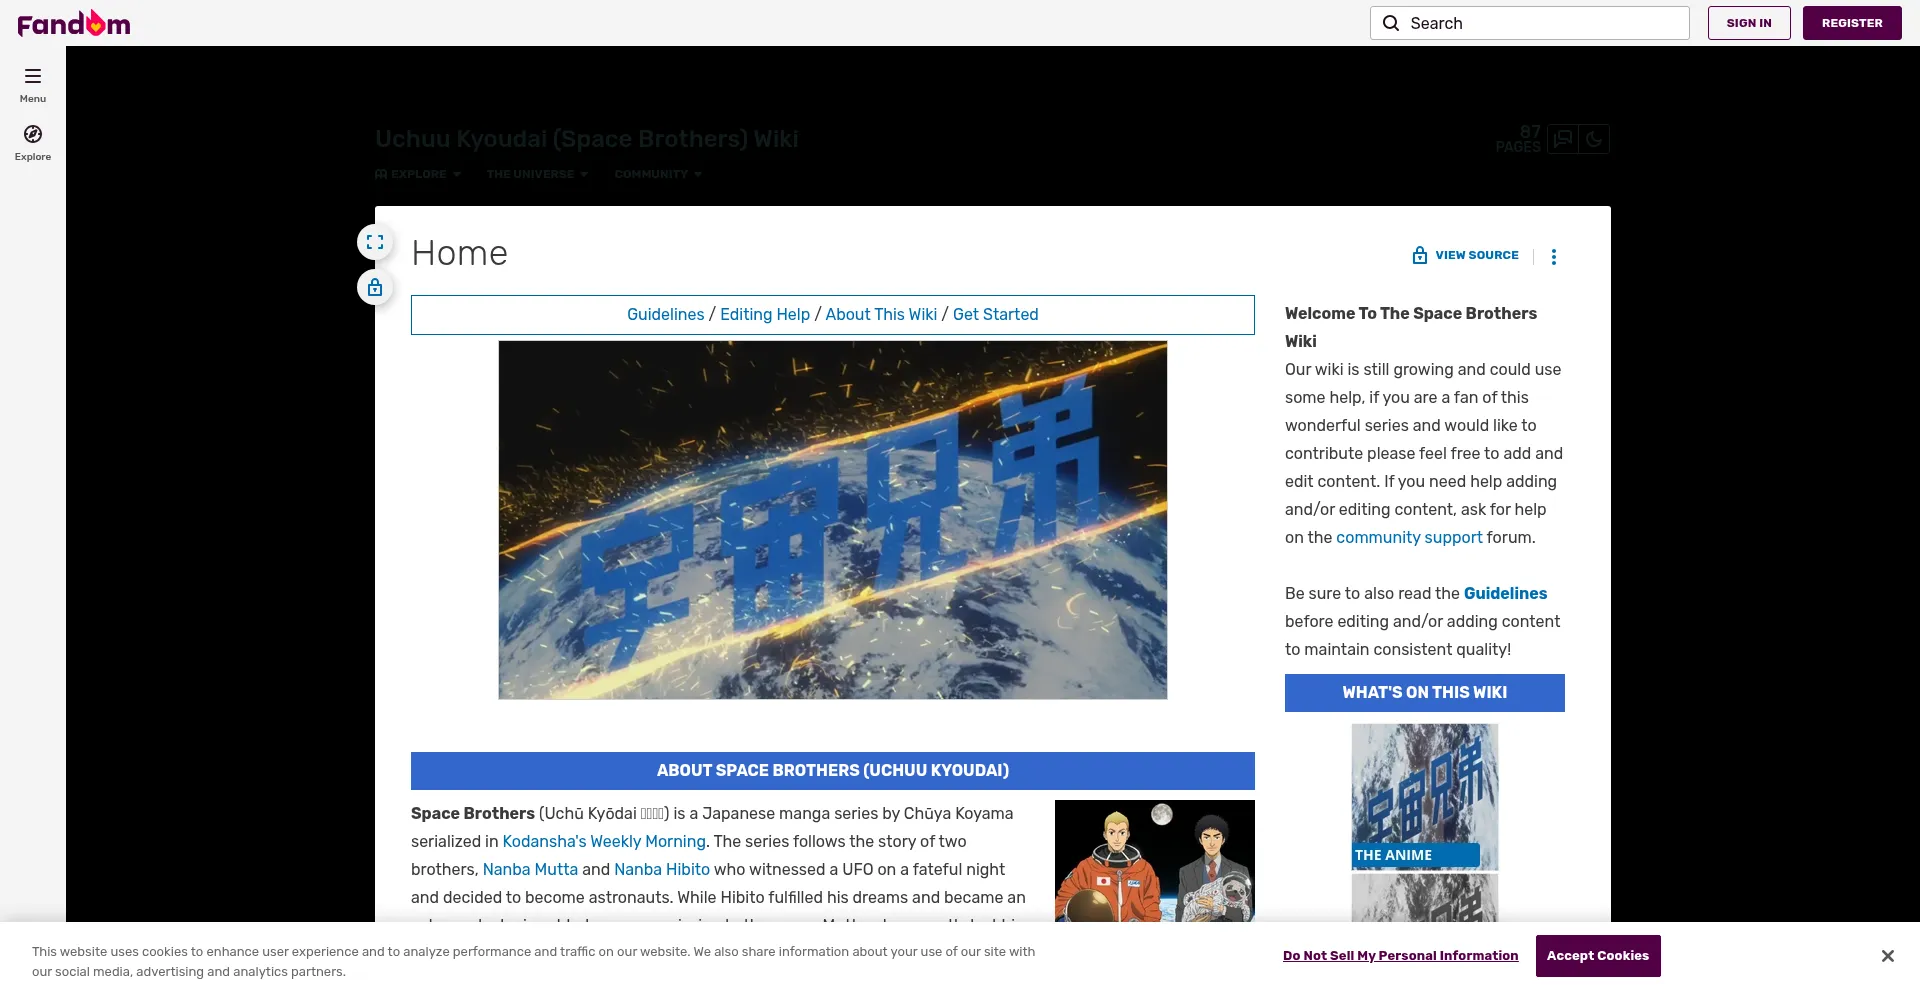The width and height of the screenshot is (1920, 993).
Task: Expand the page to full width
Action: [x=375, y=242]
